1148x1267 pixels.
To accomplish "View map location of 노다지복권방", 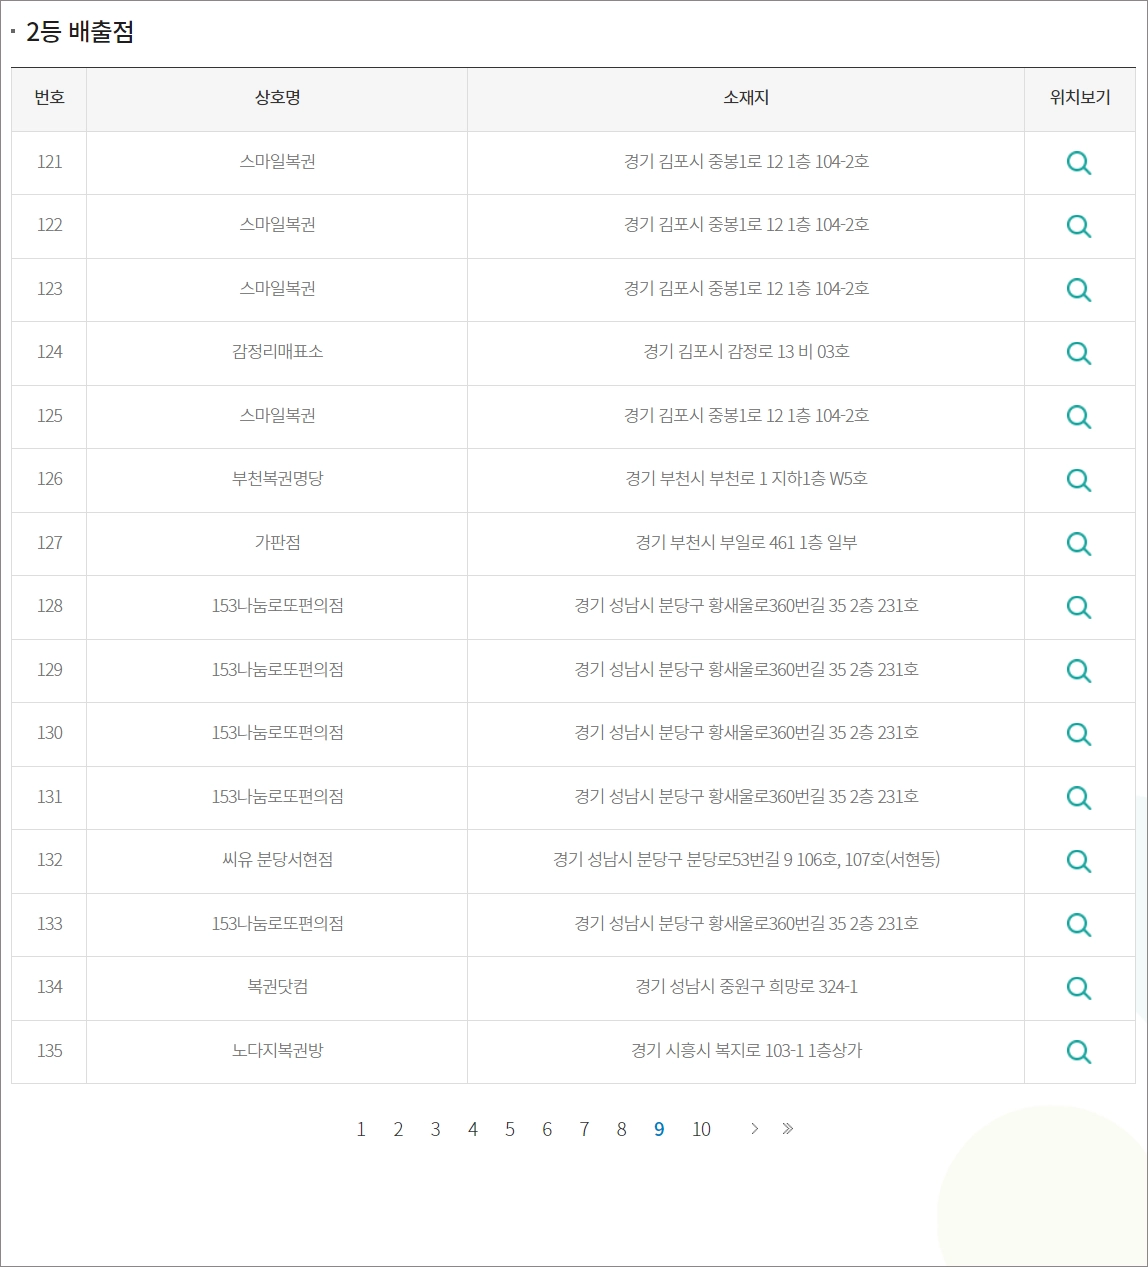I will point(1079,1051).
